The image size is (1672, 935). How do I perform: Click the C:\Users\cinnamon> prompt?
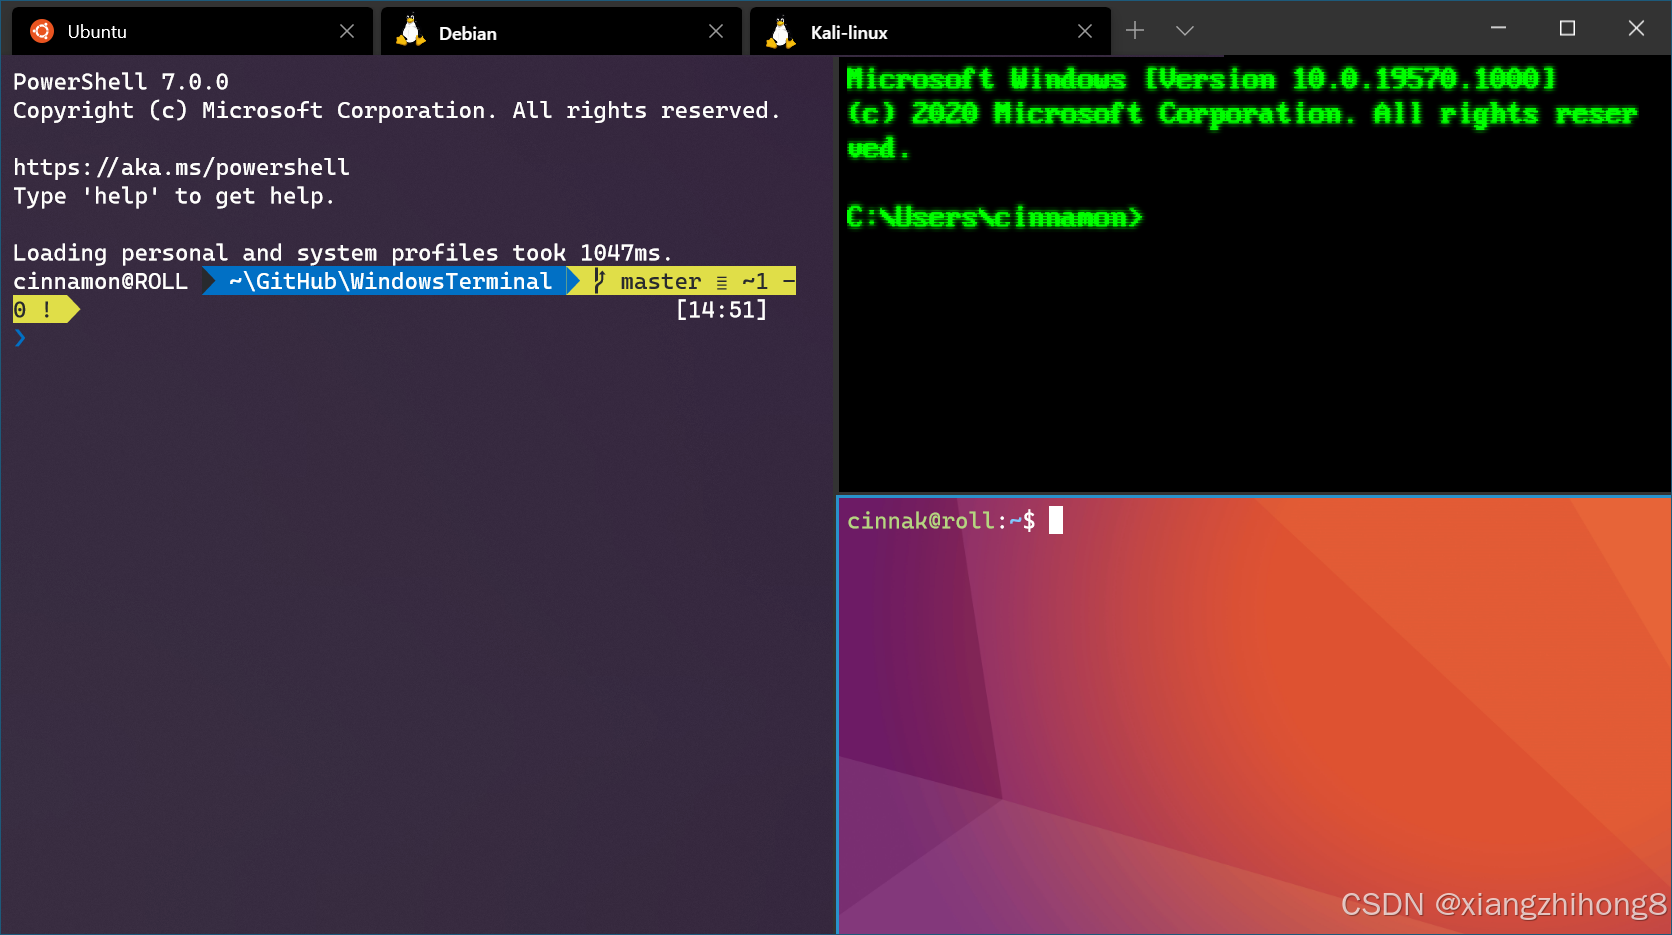[x=994, y=217]
